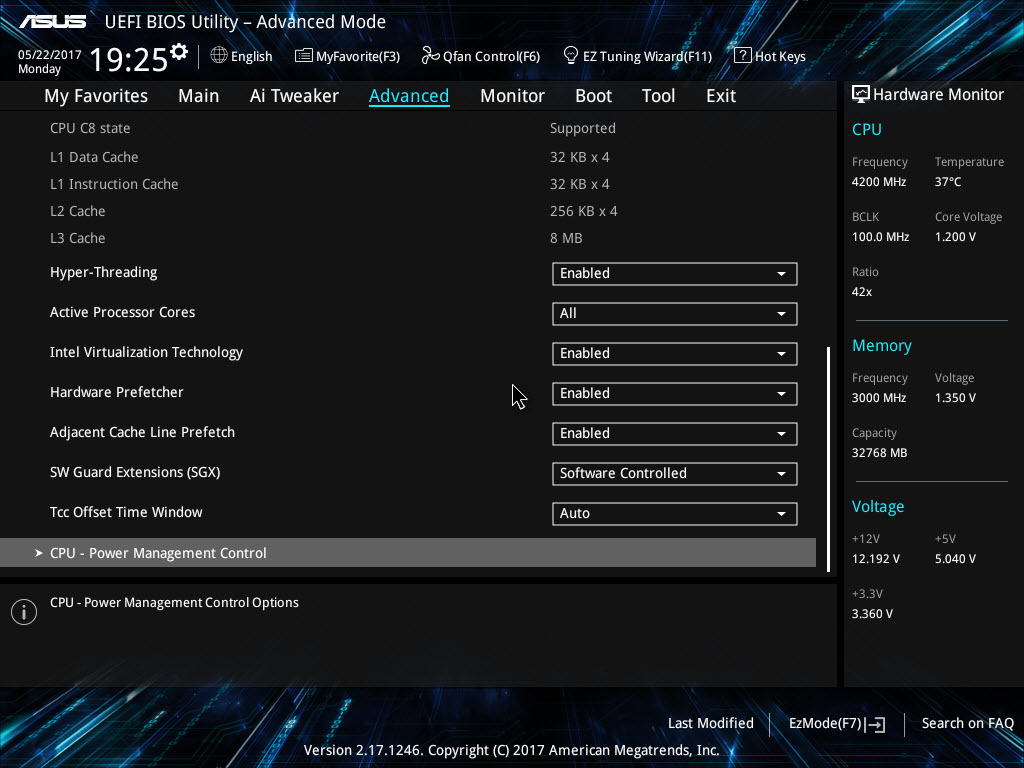Click the 256 KB x 4 value
This screenshot has width=1024, height=768.
(x=583, y=211)
